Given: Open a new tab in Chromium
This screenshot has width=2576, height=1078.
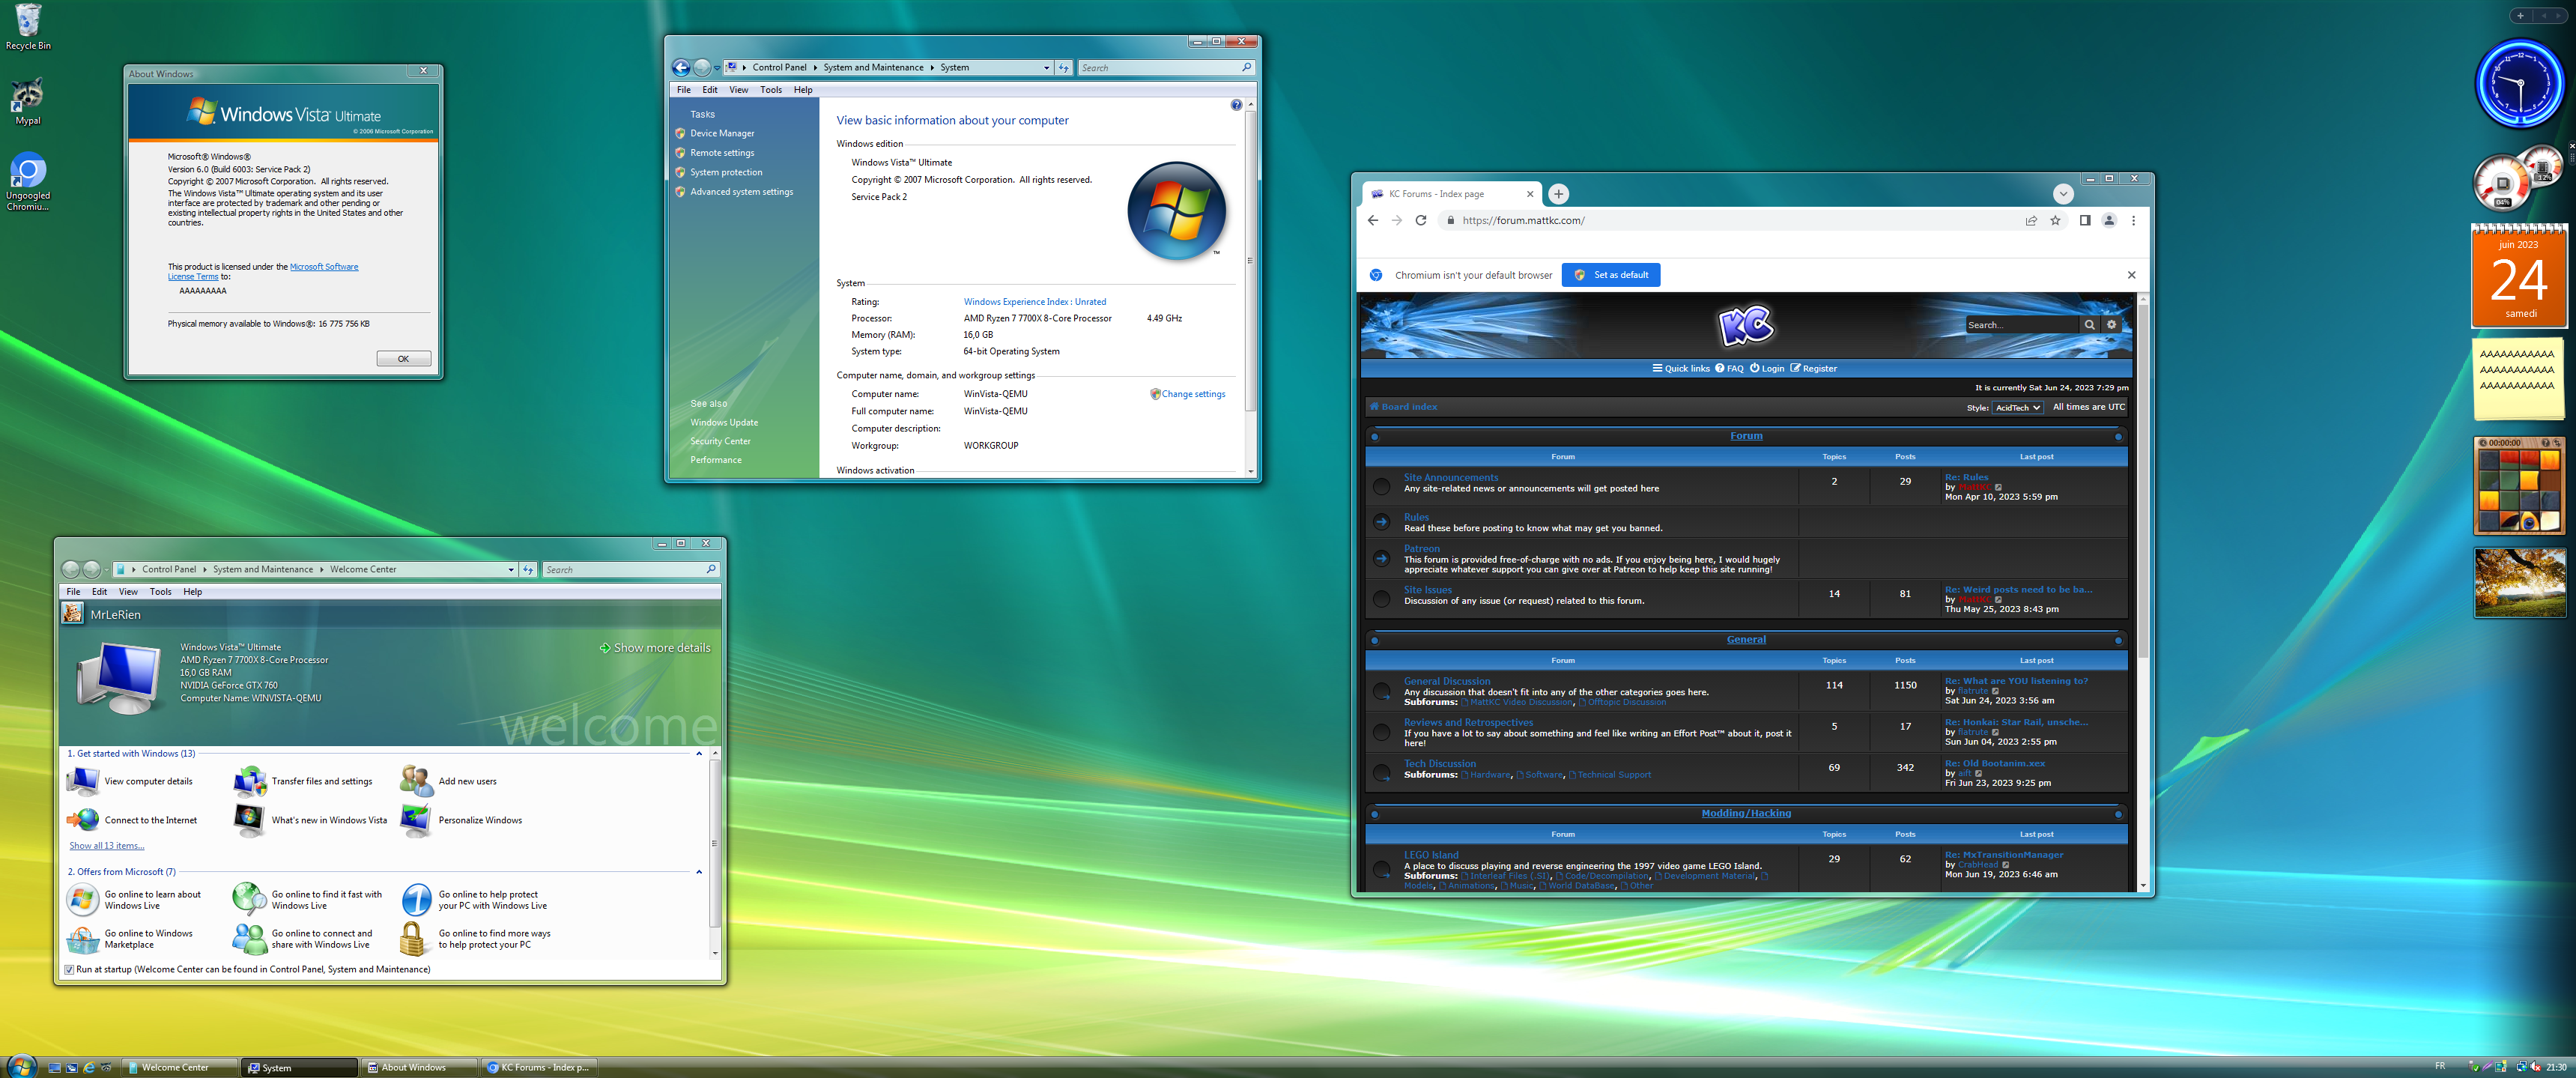Looking at the screenshot, I should tap(1558, 194).
